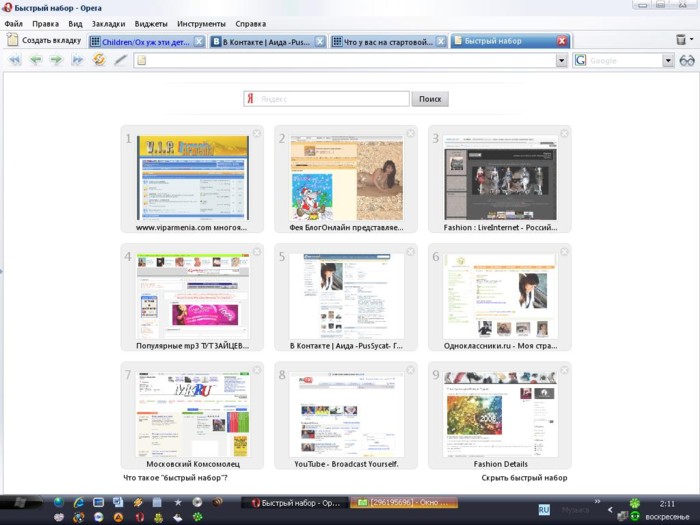Click the wand (pencil) icon in toolbar
Viewport: 700px width, 525px height.
pyautogui.click(x=120, y=60)
